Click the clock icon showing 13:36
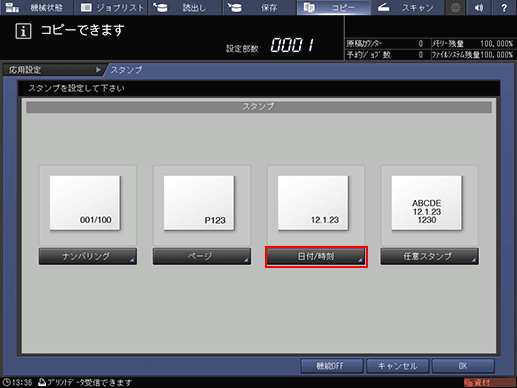 [x=7, y=382]
